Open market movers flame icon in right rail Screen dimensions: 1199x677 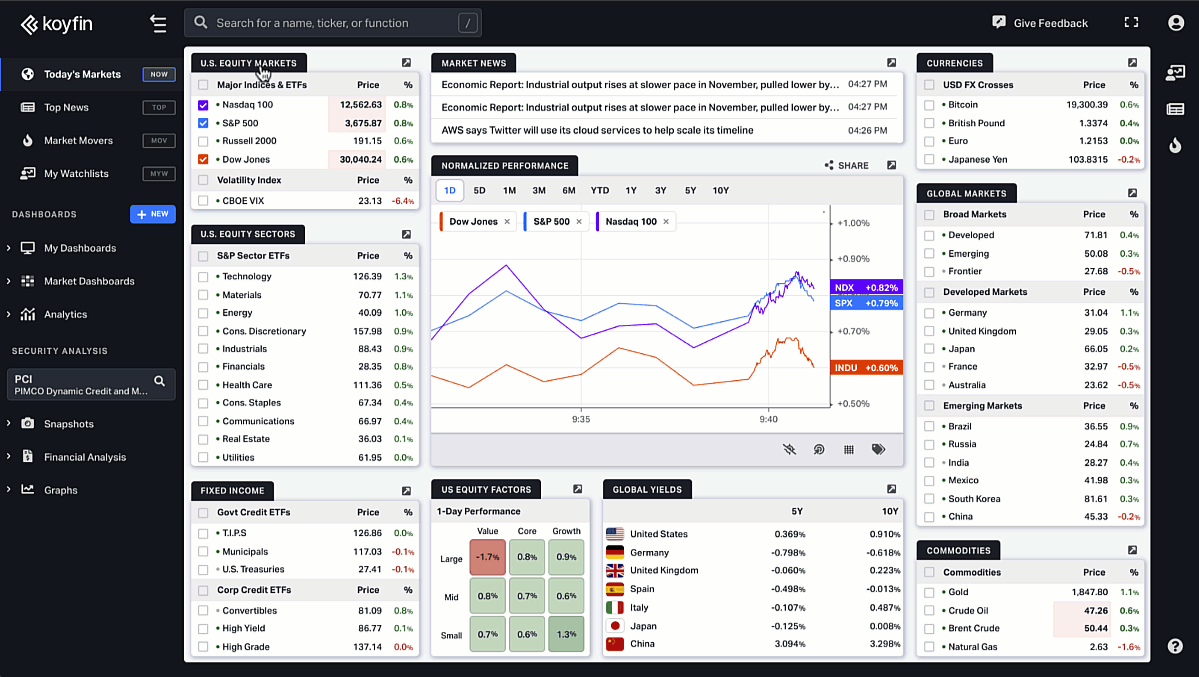coord(1175,145)
